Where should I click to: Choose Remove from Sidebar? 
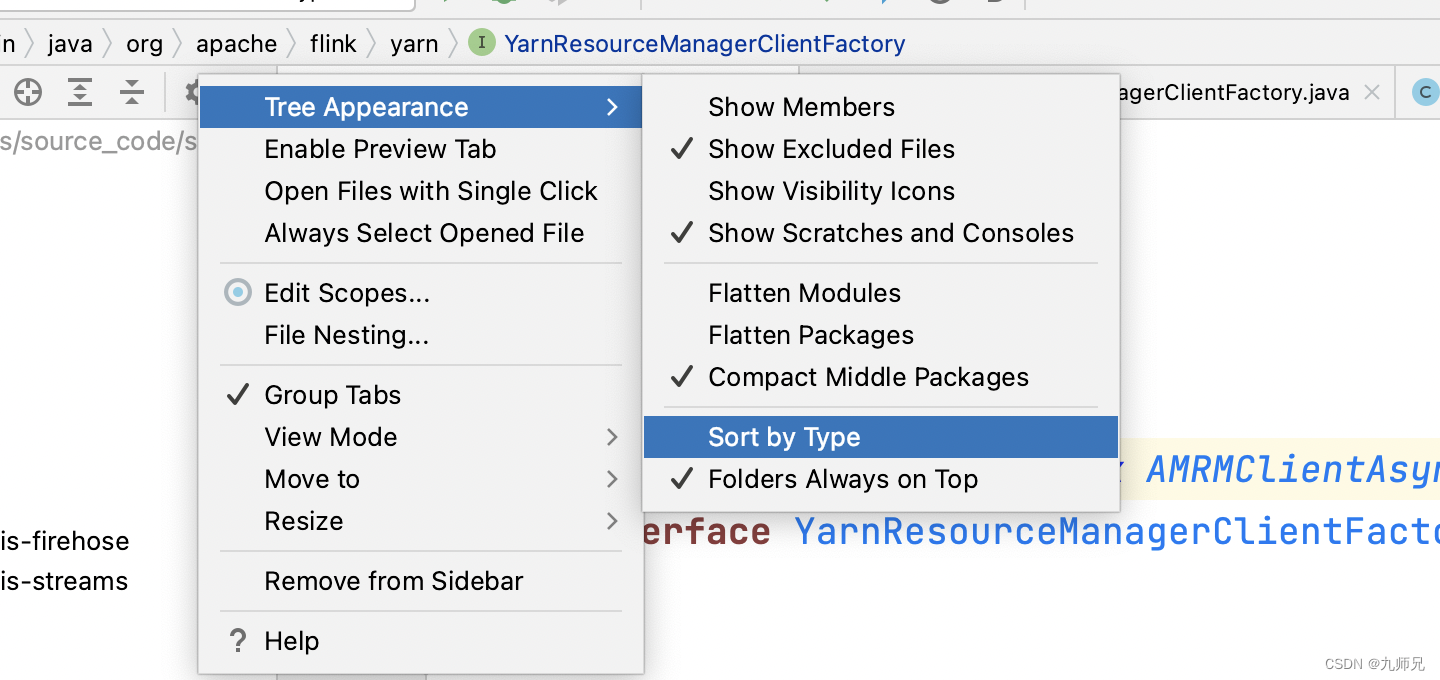[393, 581]
